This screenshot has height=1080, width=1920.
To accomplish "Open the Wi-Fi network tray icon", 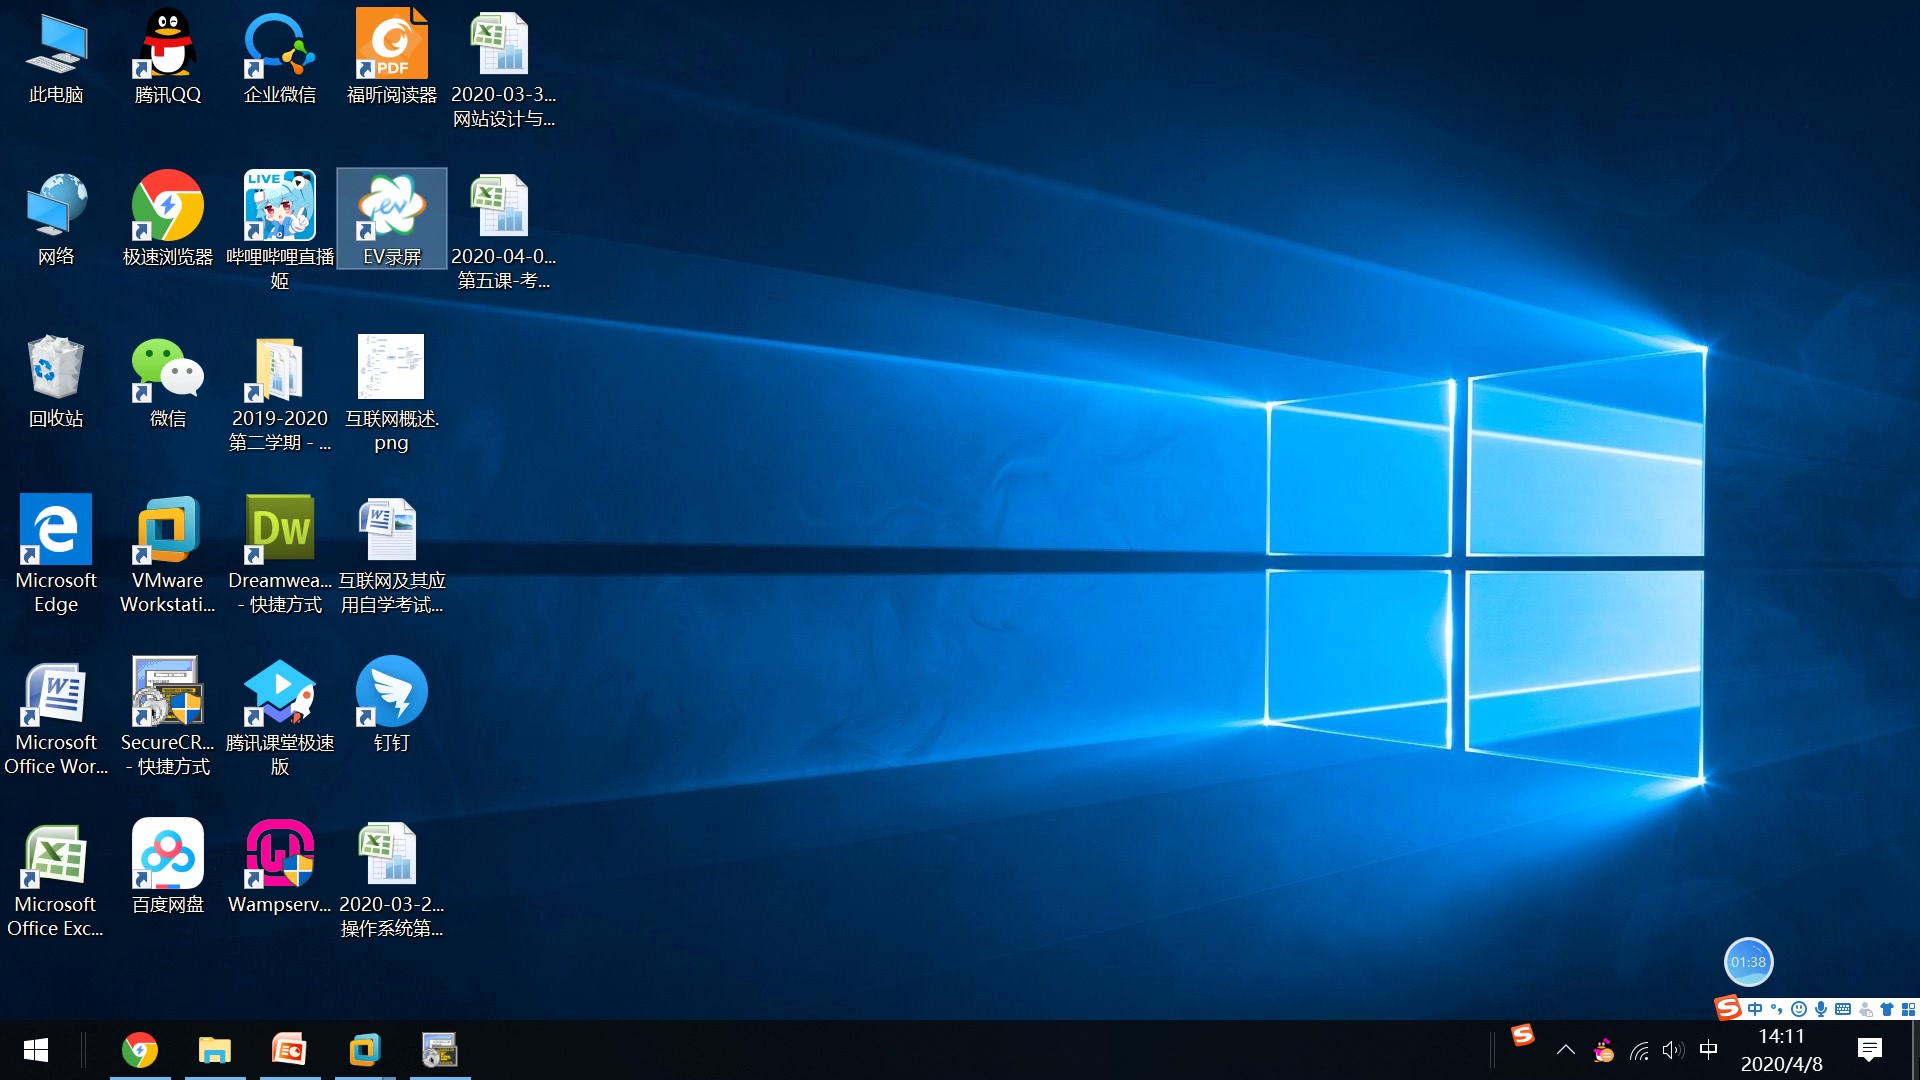I will (x=1639, y=1050).
